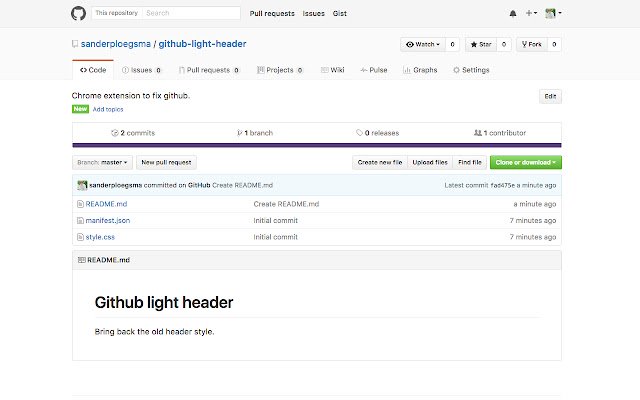Open Initial commit message for manifest.json

[276, 220]
